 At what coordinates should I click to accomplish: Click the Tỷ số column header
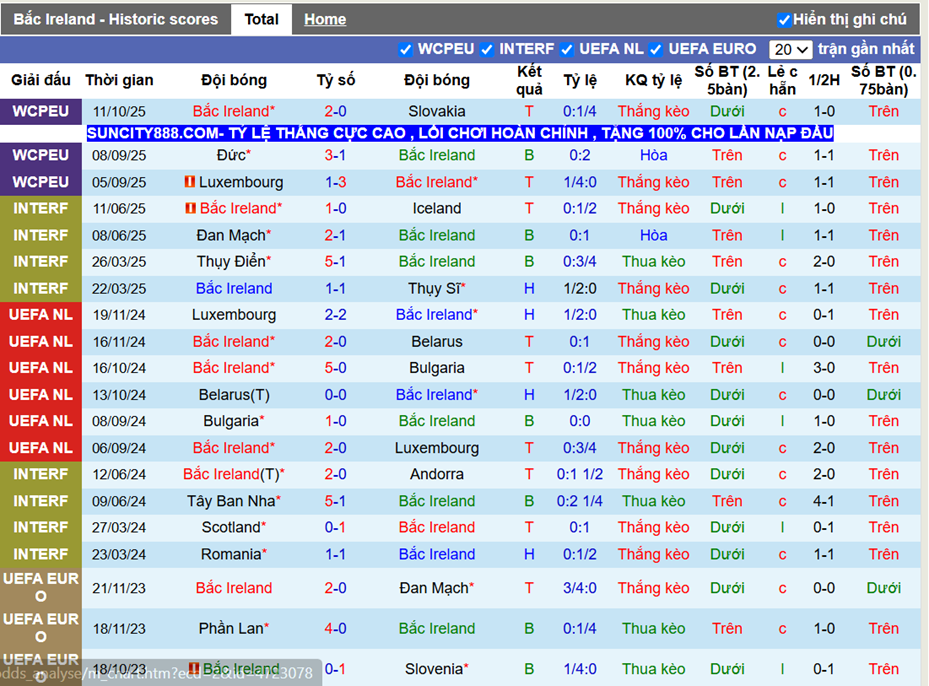(x=335, y=80)
